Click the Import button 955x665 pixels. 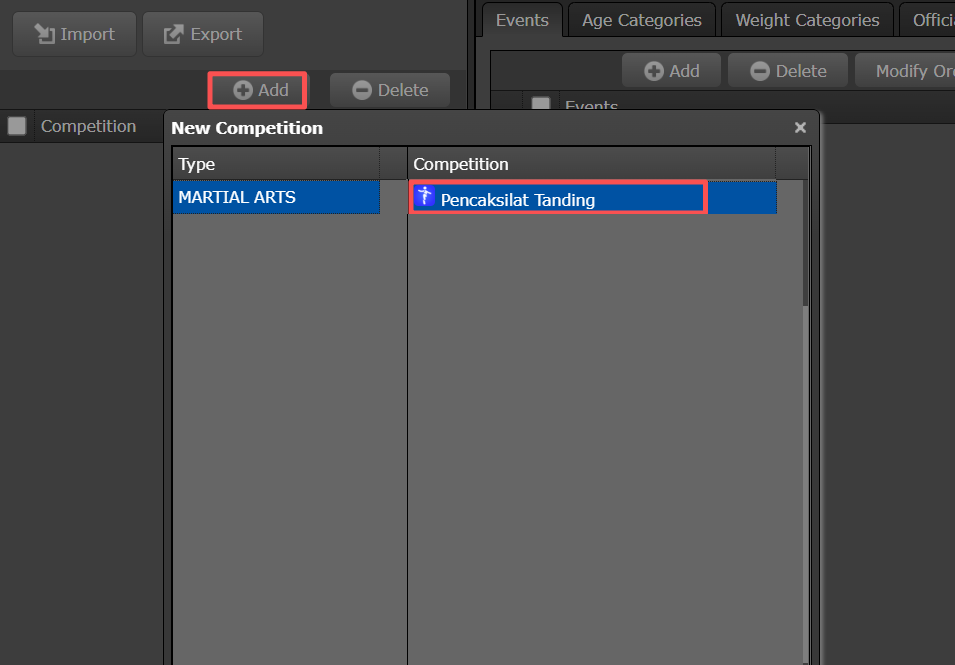[74, 34]
